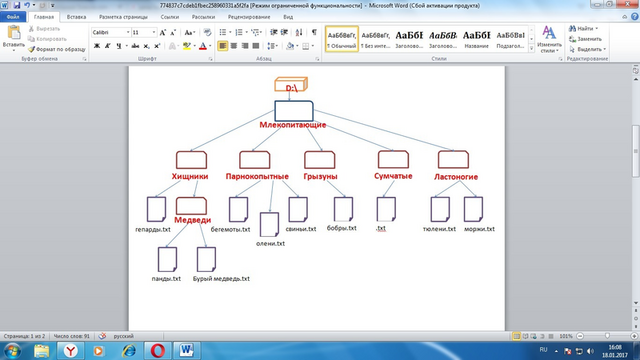Open the Рецензирование ribbon tab
Screen dimensions: 640x360
249,17
